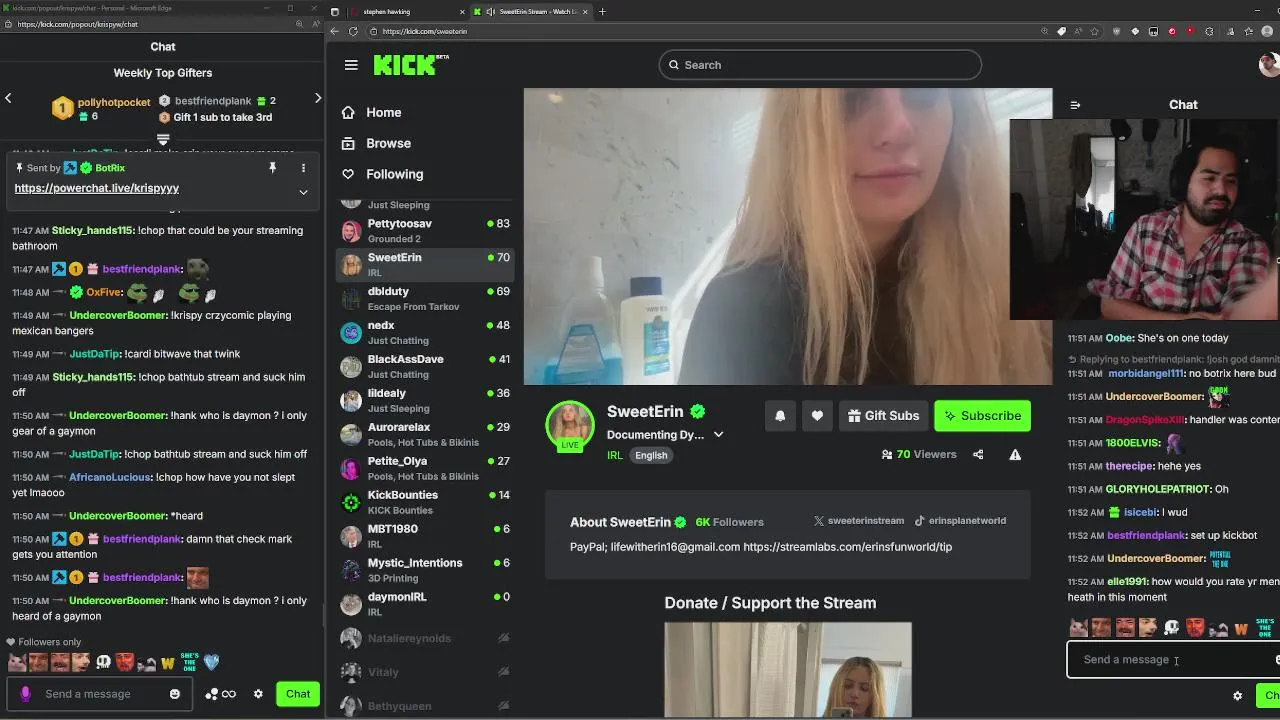This screenshot has width=1280, height=720.
Task: Insert the blue heart emote in popout chat
Action: point(211,662)
